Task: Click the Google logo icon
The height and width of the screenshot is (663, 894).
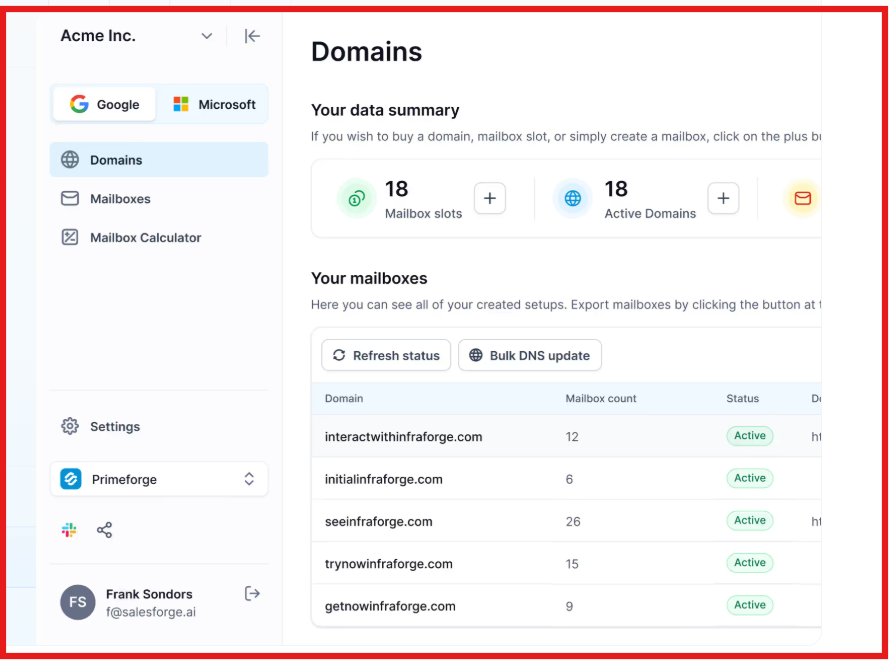Action: pos(79,104)
